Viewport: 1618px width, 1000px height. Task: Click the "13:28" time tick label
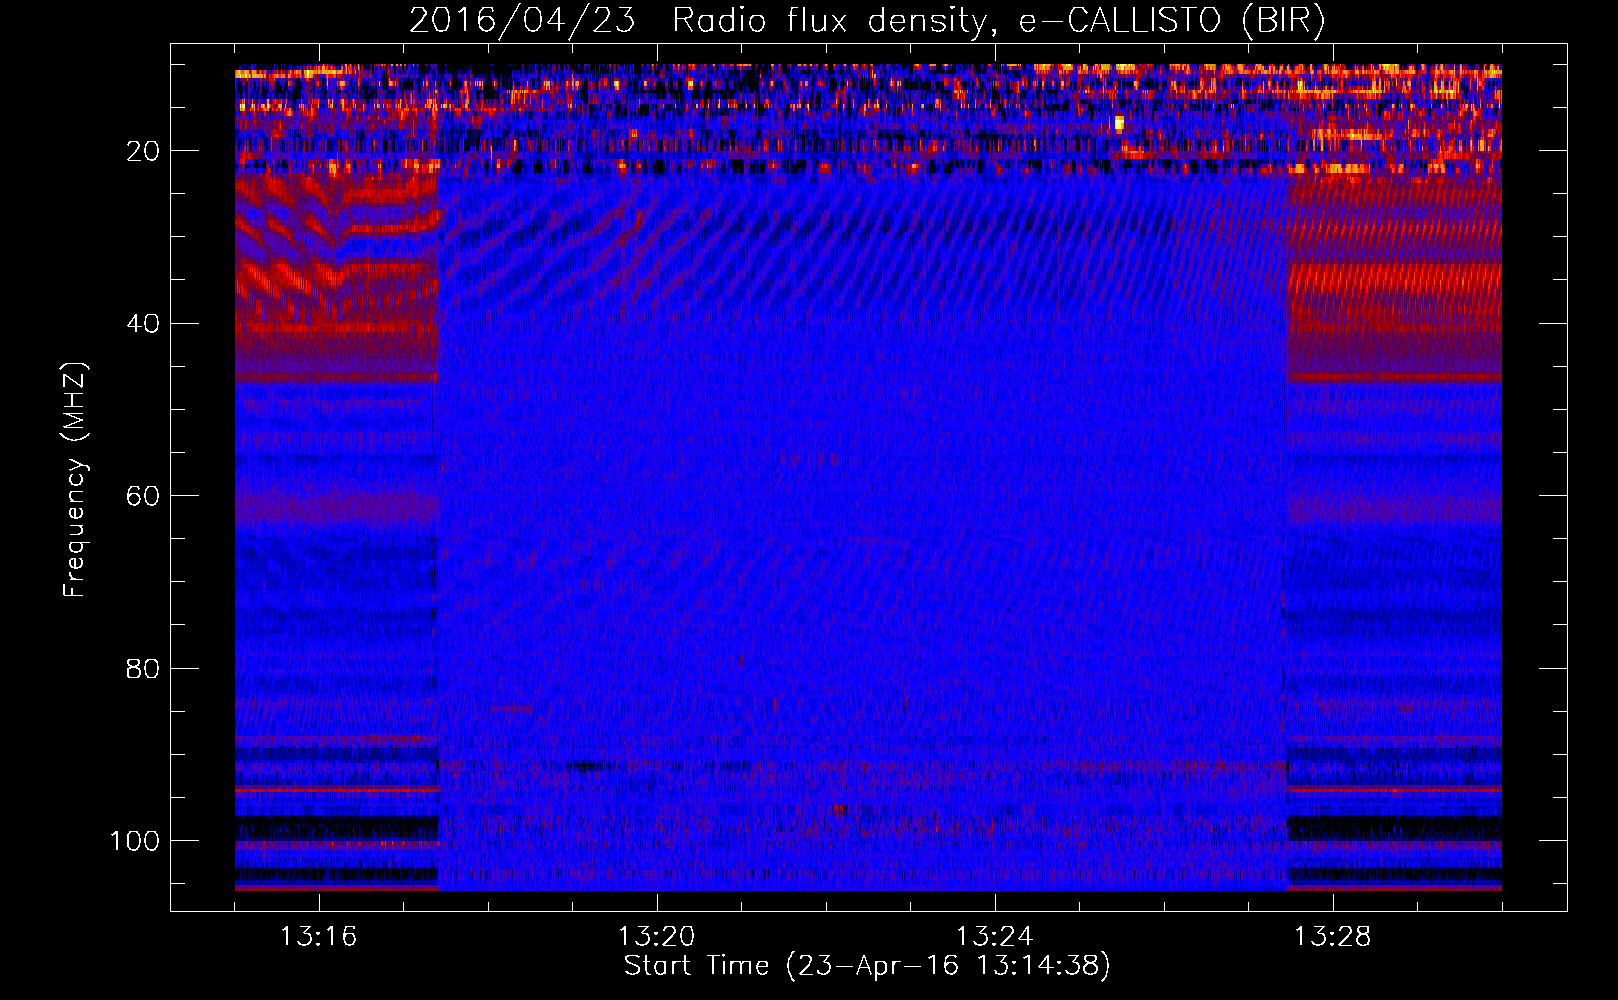tap(1332, 937)
